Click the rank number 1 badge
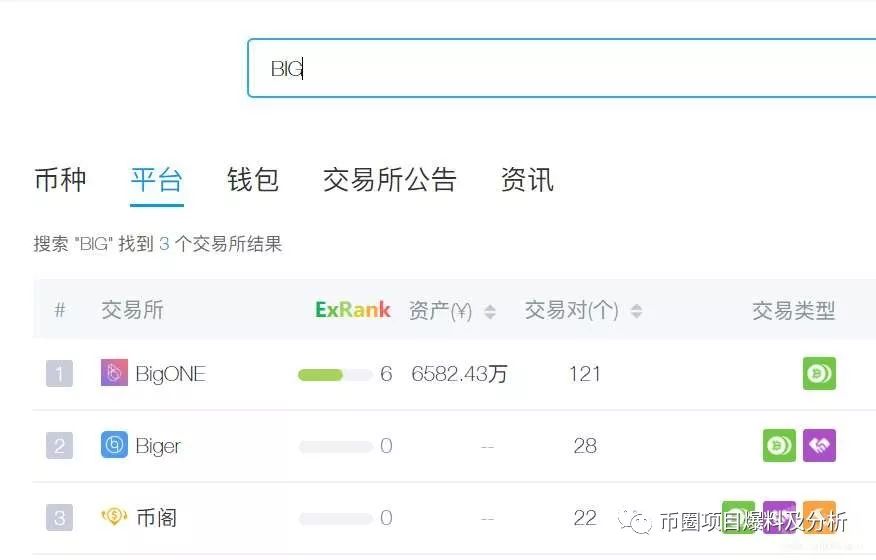The image size is (876, 560). click(59, 373)
